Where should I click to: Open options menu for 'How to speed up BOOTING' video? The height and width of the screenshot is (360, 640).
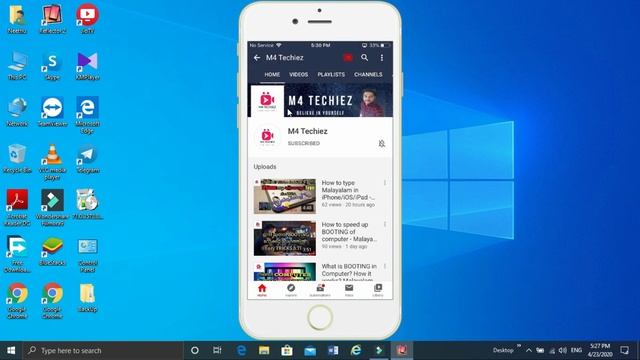(x=385, y=225)
